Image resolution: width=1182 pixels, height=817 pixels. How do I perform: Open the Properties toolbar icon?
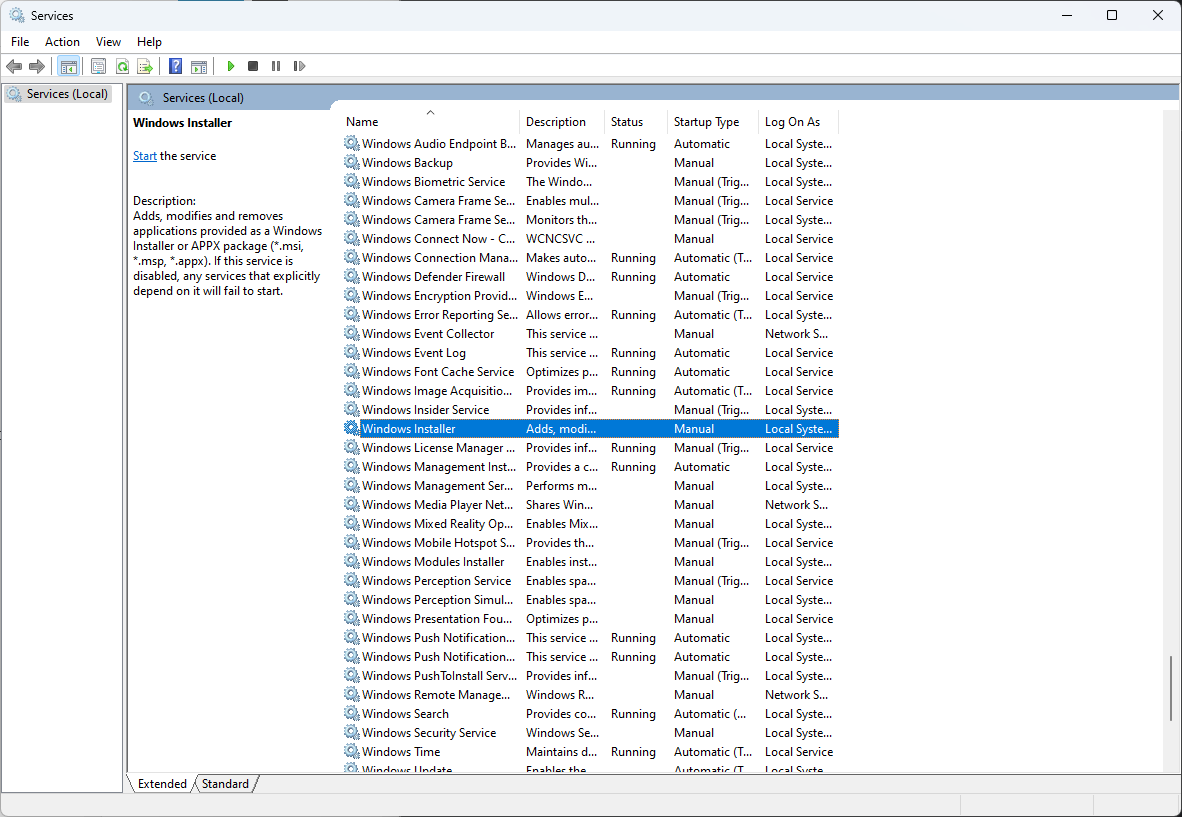click(x=98, y=65)
